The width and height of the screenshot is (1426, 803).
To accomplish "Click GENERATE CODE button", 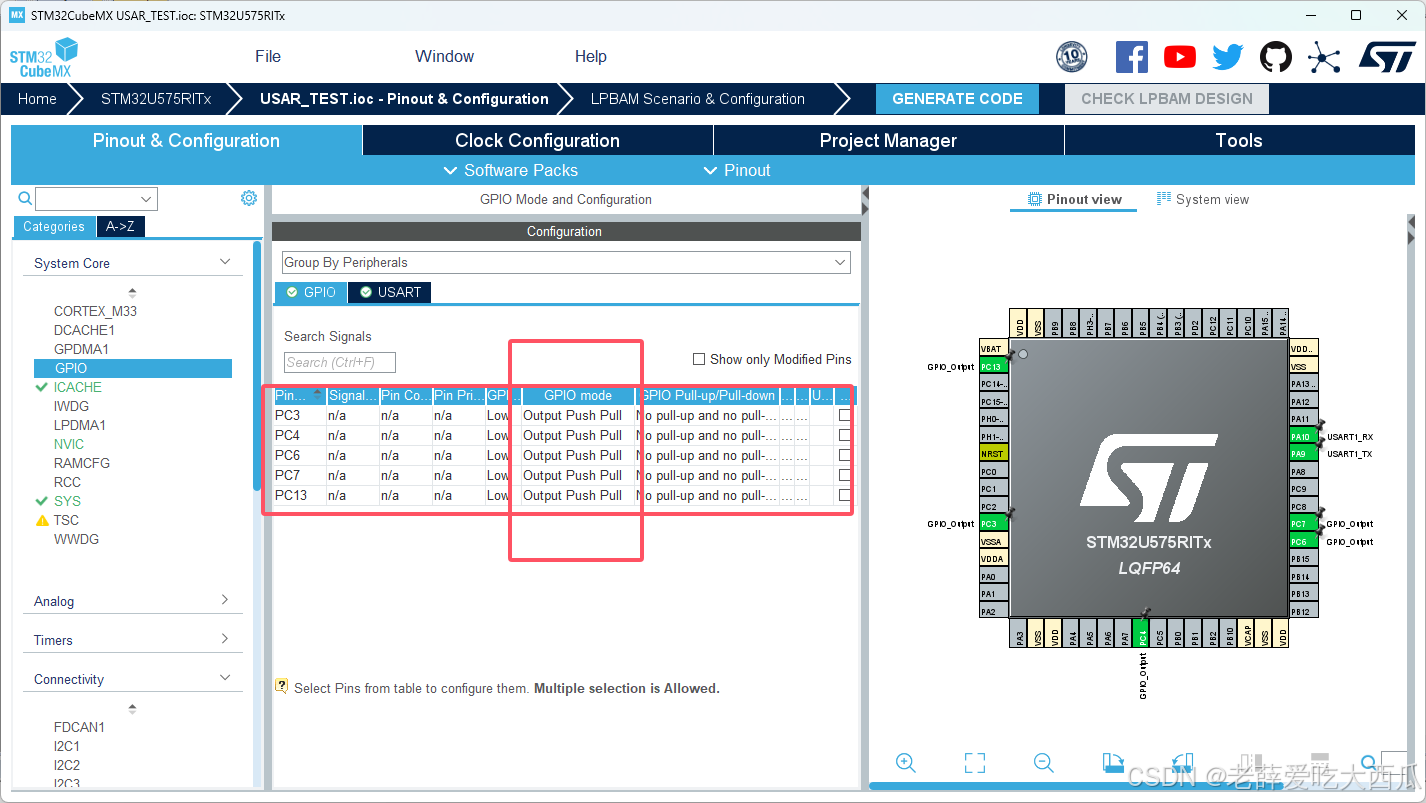I will (x=957, y=98).
